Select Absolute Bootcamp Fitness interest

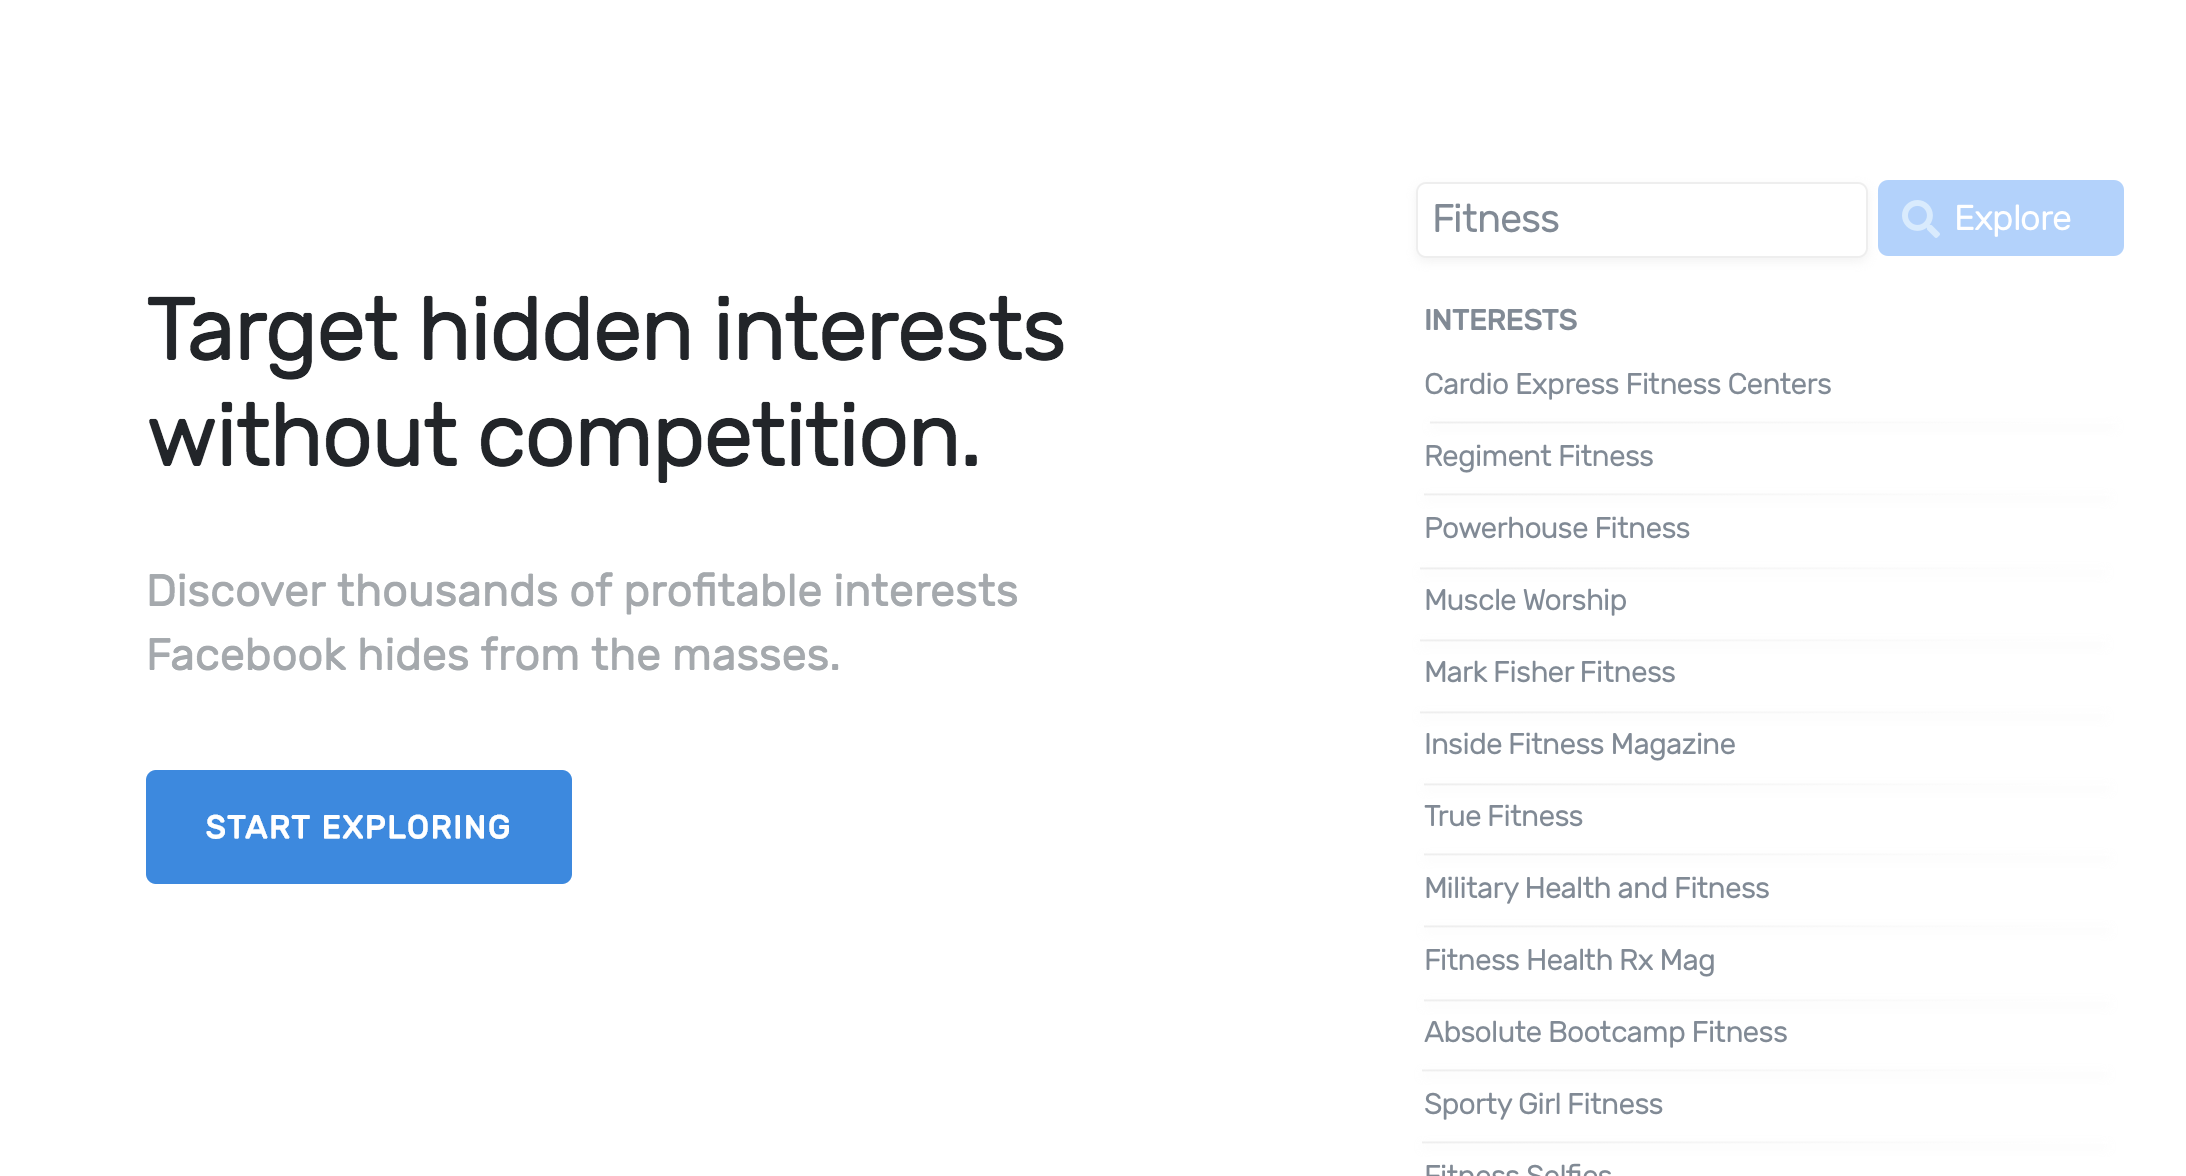pos(1605,1032)
